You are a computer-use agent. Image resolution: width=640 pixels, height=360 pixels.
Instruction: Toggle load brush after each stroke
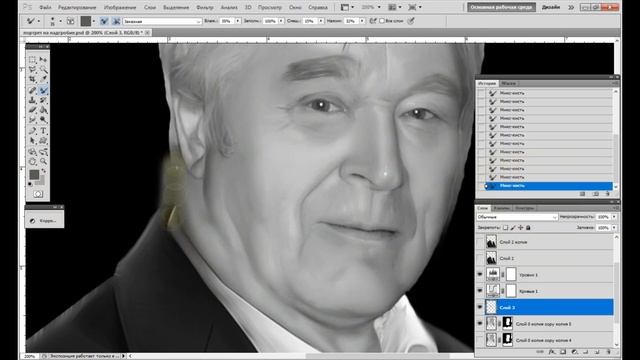[104, 21]
